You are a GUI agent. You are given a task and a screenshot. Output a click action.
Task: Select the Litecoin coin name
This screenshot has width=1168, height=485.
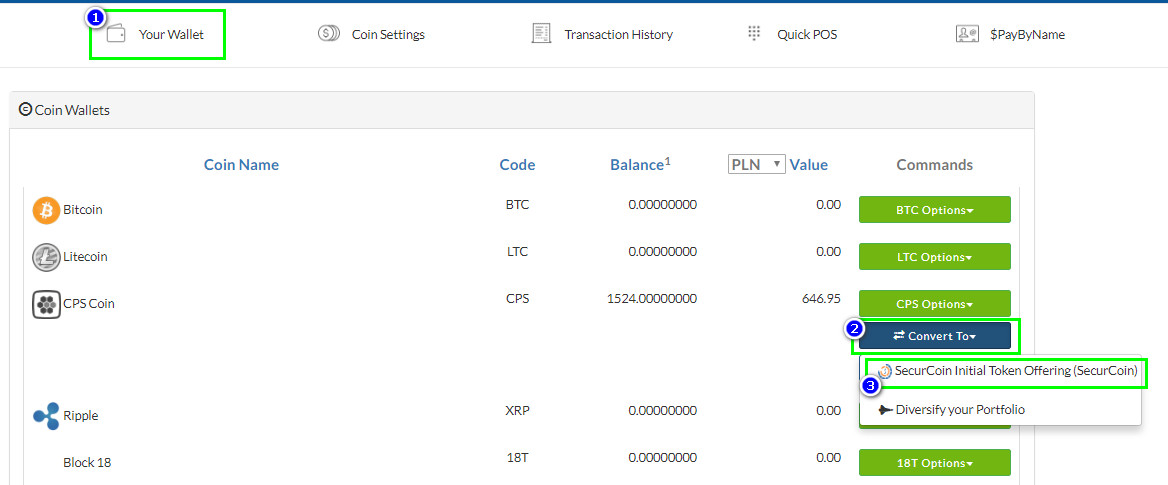(x=85, y=257)
